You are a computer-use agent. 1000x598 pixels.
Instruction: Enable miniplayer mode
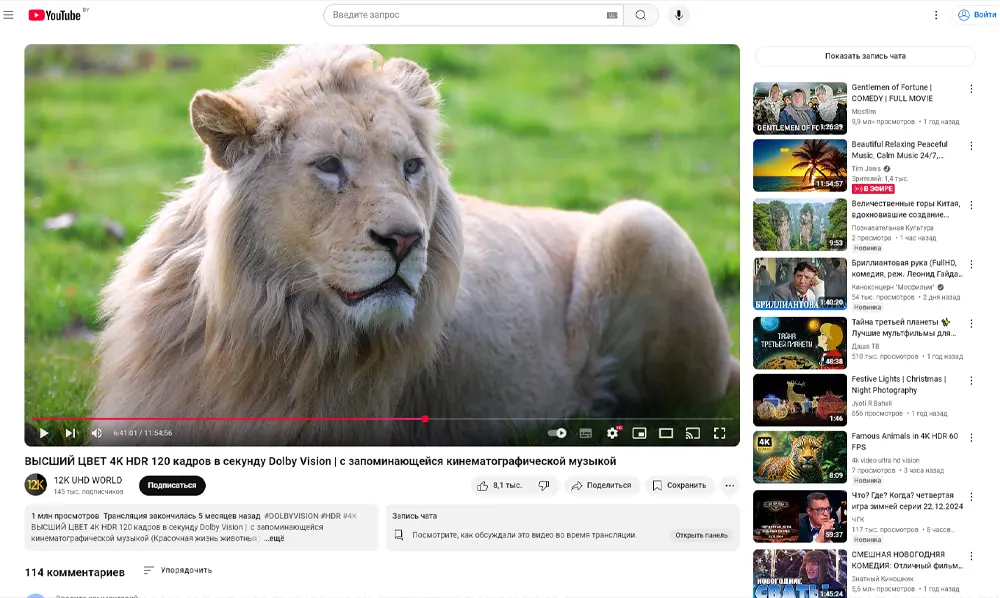point(639,434)
